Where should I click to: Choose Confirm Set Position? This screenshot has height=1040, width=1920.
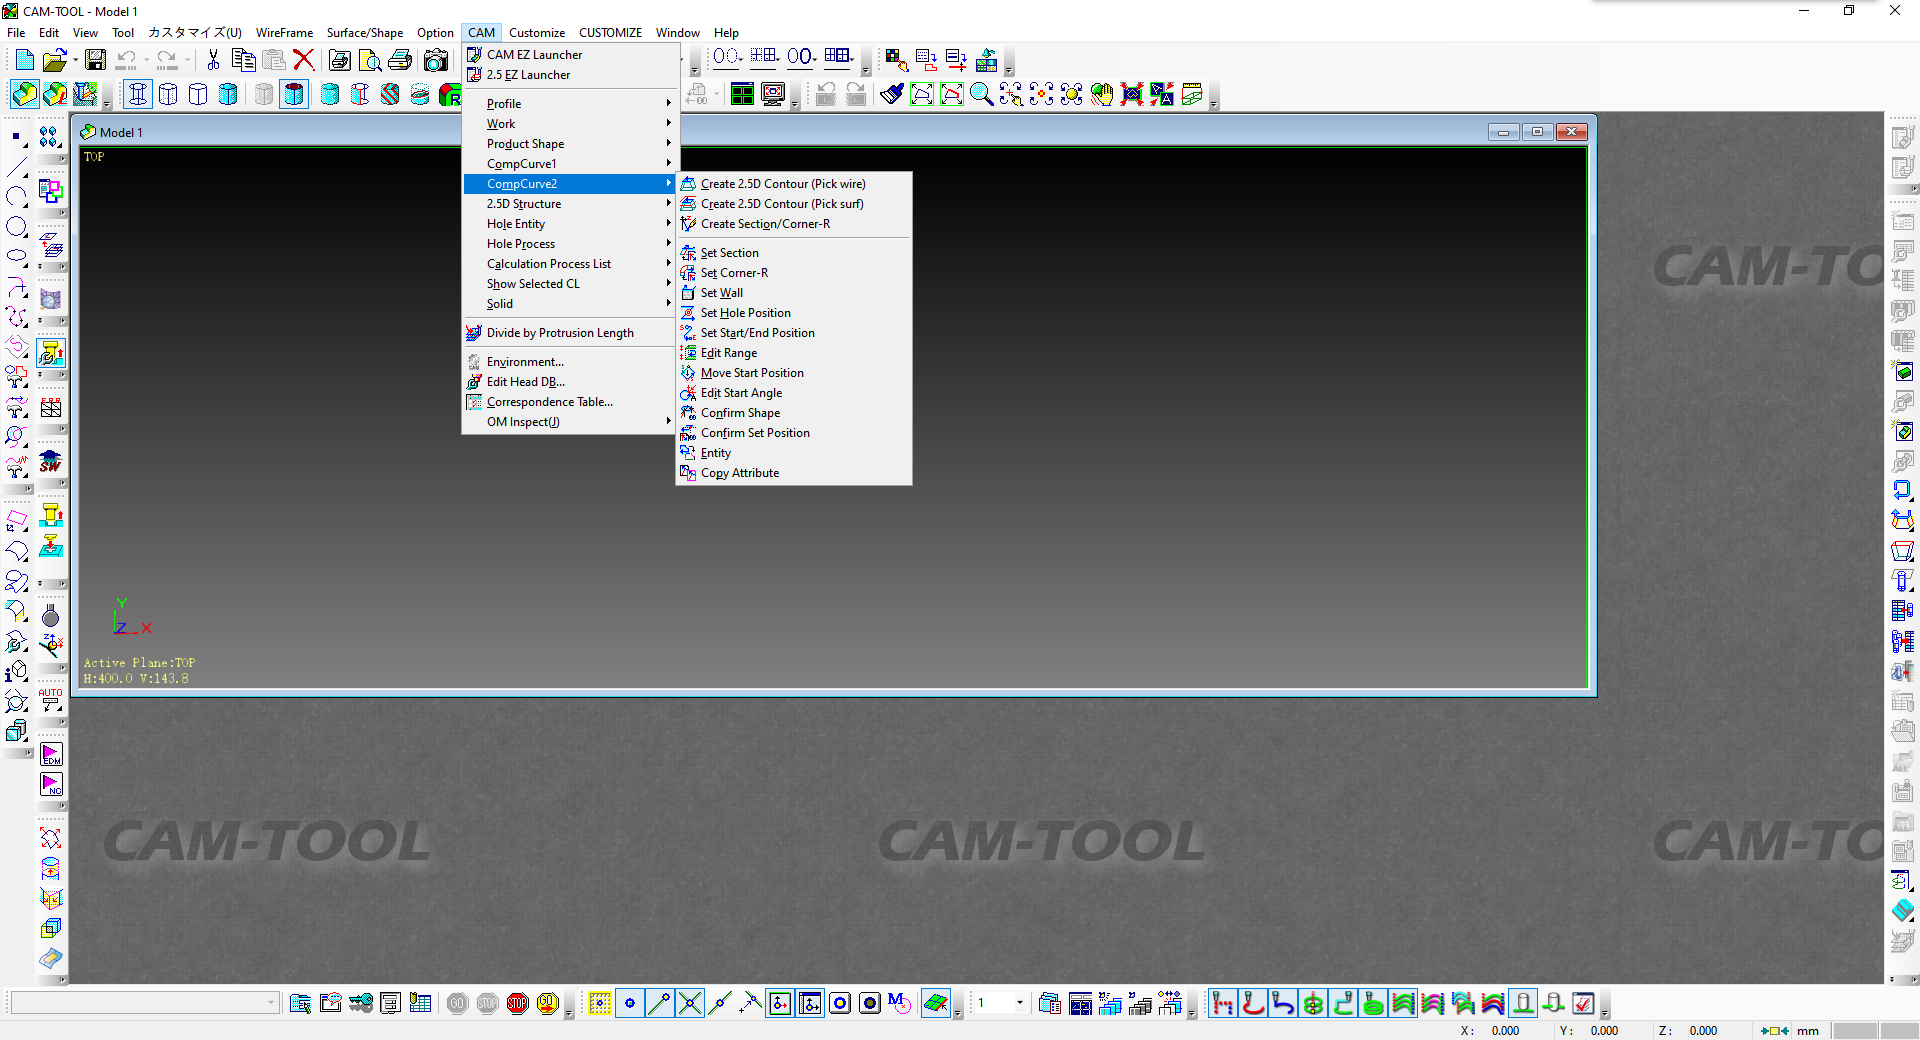point(794,433)
